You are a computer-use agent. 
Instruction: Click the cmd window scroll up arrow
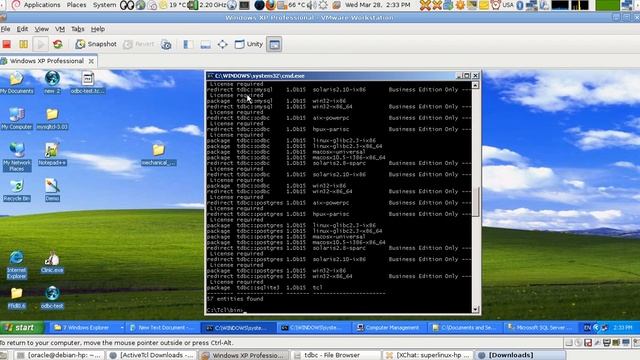476,85
